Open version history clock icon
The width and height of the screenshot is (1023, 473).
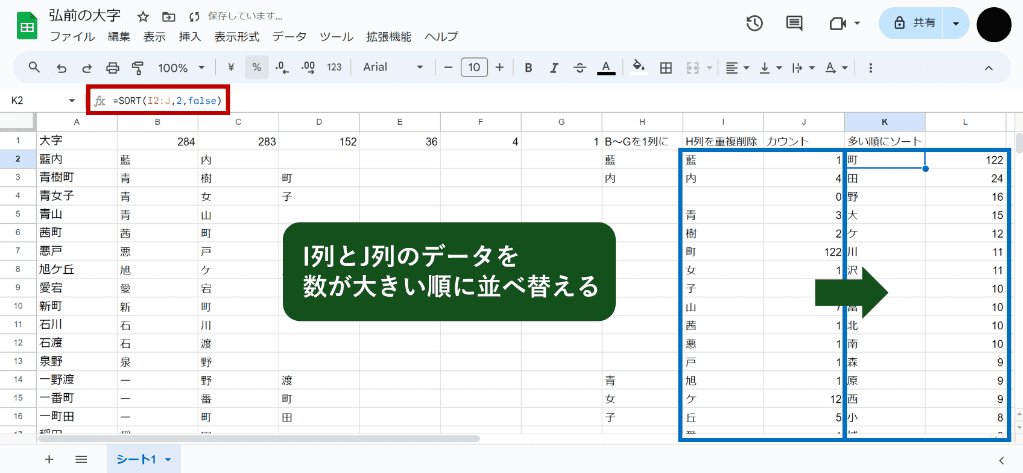click(x=754, y=23)
